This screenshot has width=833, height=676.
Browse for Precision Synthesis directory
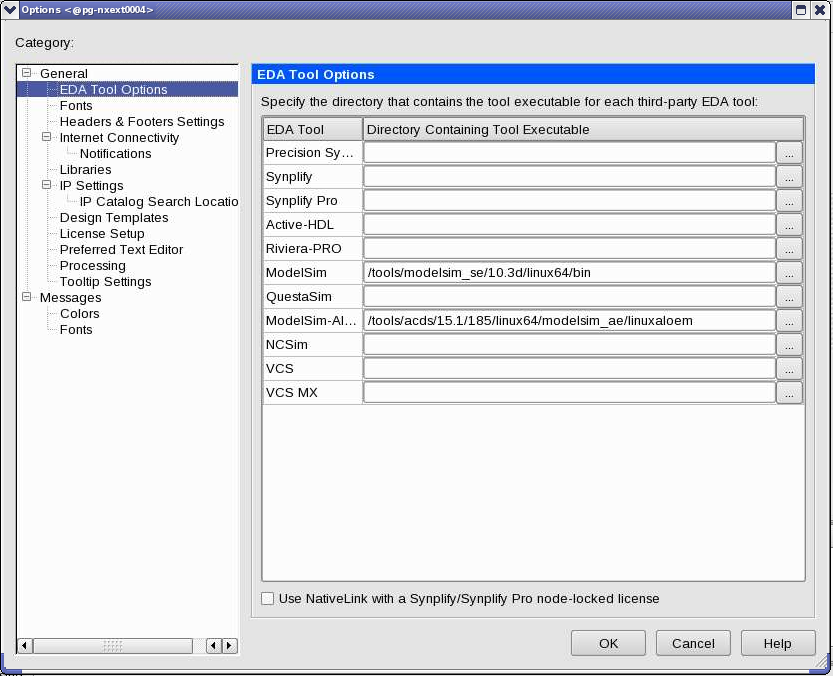pos(789,153)
